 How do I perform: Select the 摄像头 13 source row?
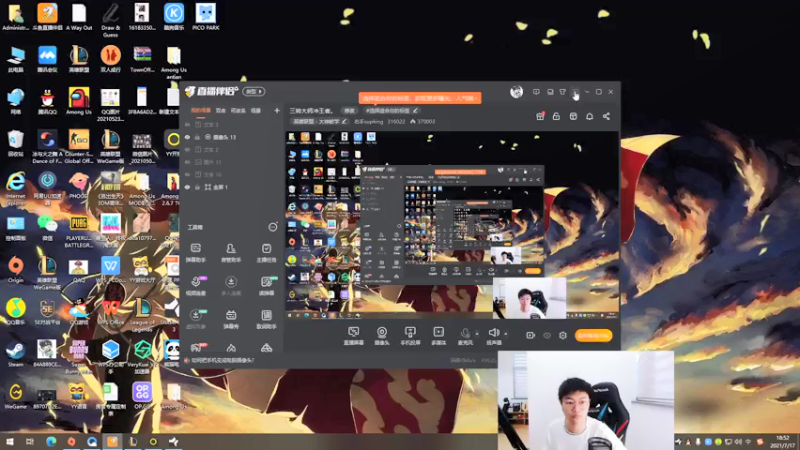pos(231,137)
